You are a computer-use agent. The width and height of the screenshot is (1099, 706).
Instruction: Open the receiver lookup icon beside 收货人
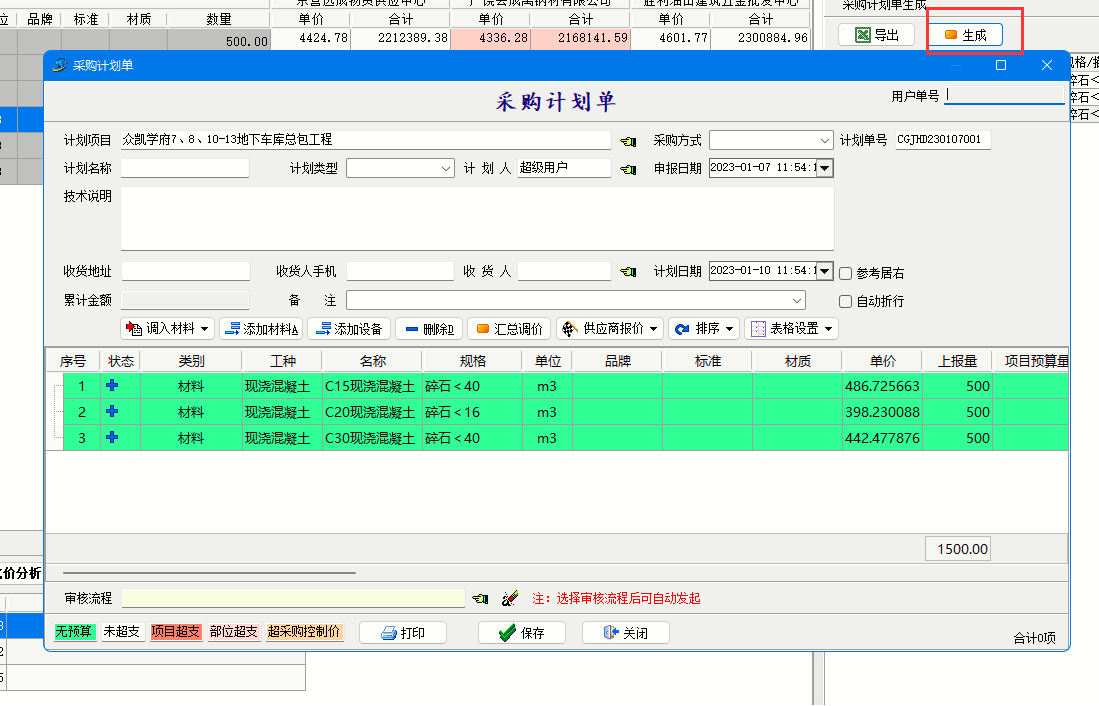[628, 272]
